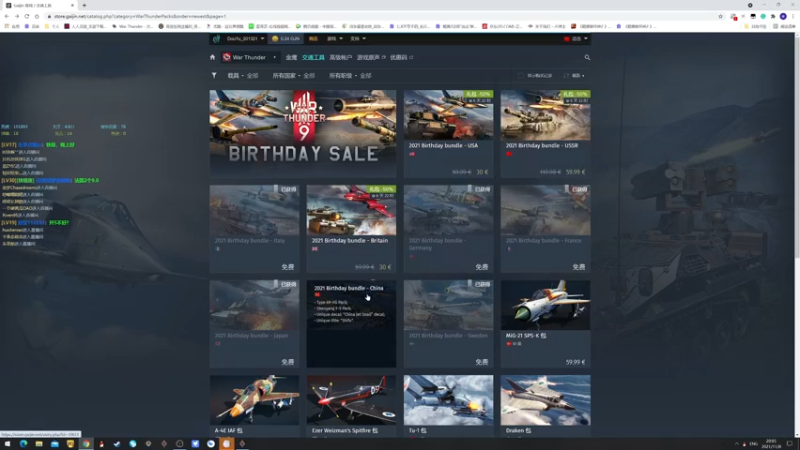Expand the support dropdown in top bar
The image size is (800, 450).
pos(358,39)
